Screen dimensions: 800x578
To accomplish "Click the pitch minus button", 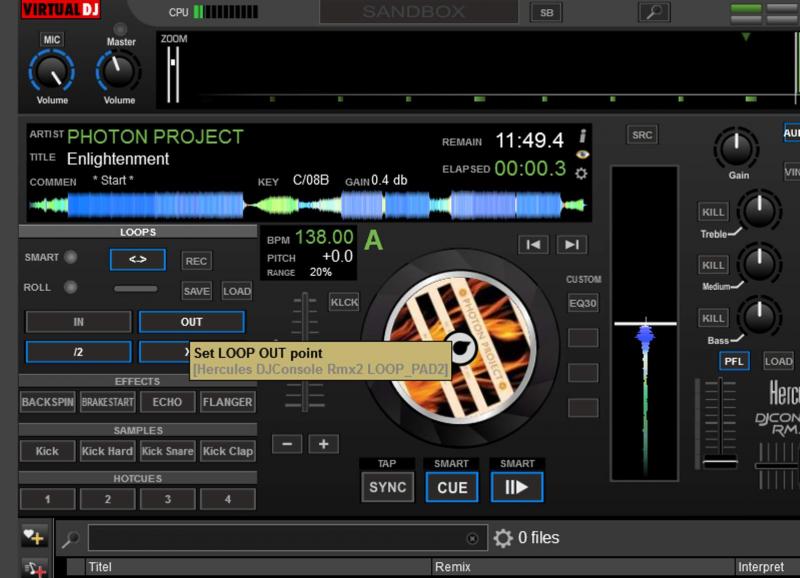I will point(287,444).
